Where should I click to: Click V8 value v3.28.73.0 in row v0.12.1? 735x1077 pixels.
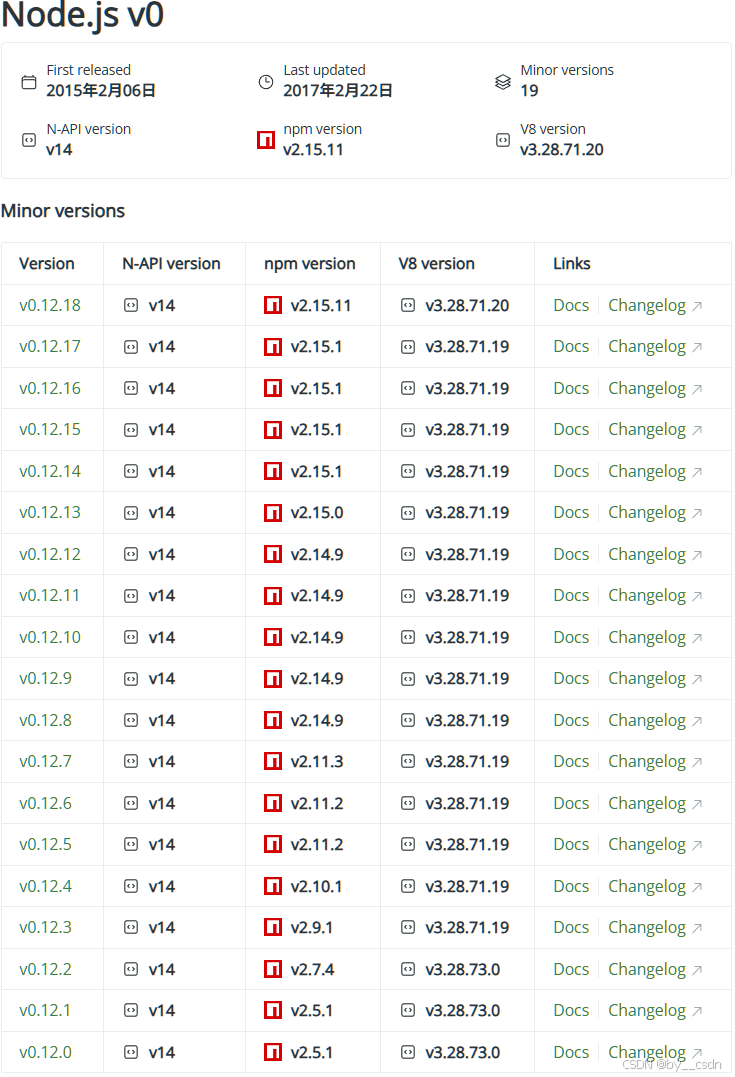(x=462, y=1011)
